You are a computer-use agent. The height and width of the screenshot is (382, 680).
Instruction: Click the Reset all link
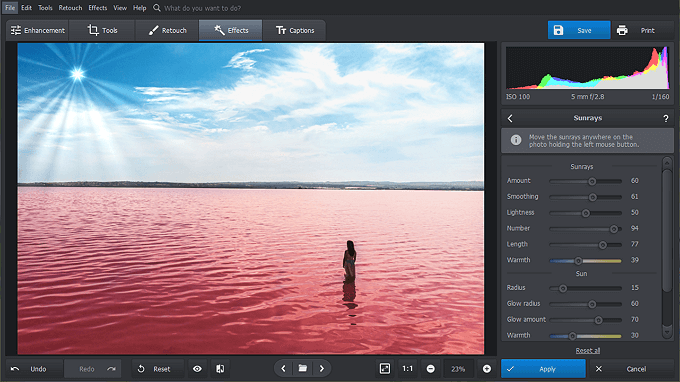(x=588, y=350)
